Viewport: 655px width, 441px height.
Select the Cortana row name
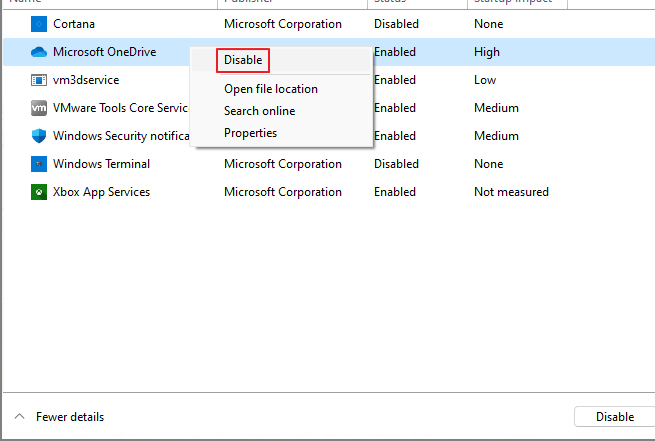(74, 24)
